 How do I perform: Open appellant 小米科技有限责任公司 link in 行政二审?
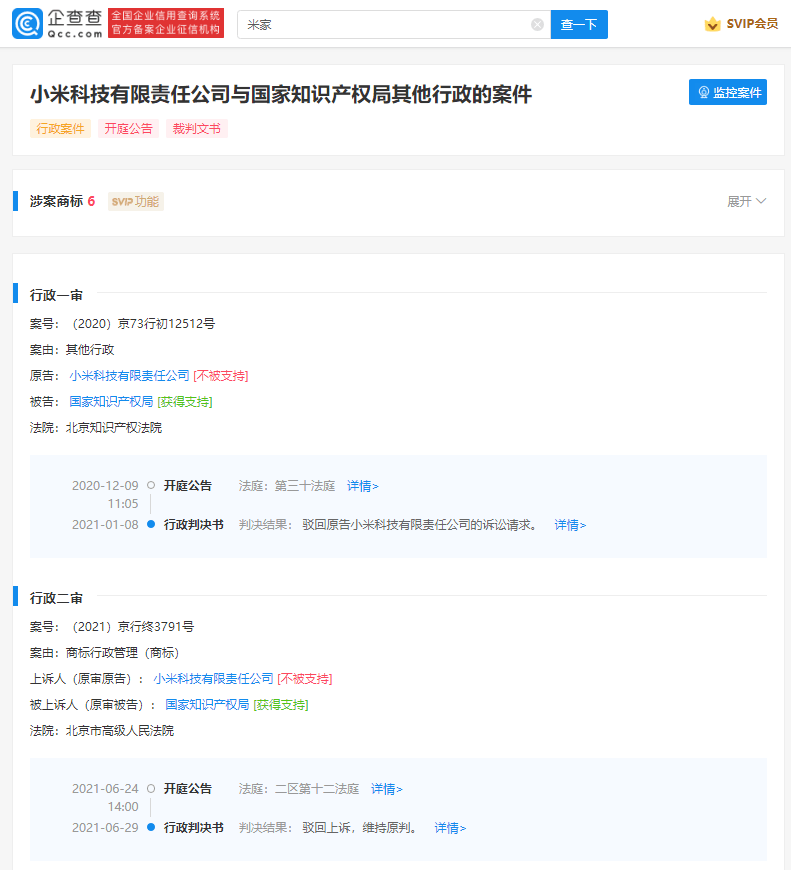tap(214, 679)
